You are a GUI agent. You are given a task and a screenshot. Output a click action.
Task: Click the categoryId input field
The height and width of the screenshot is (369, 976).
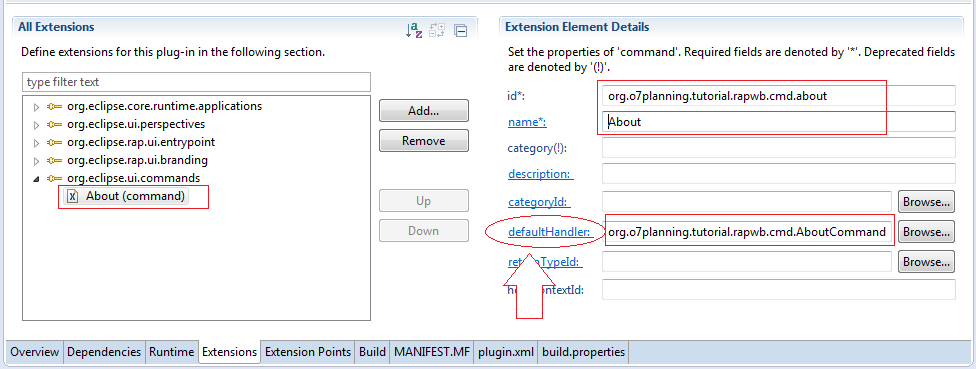click(x=747, y=202)
